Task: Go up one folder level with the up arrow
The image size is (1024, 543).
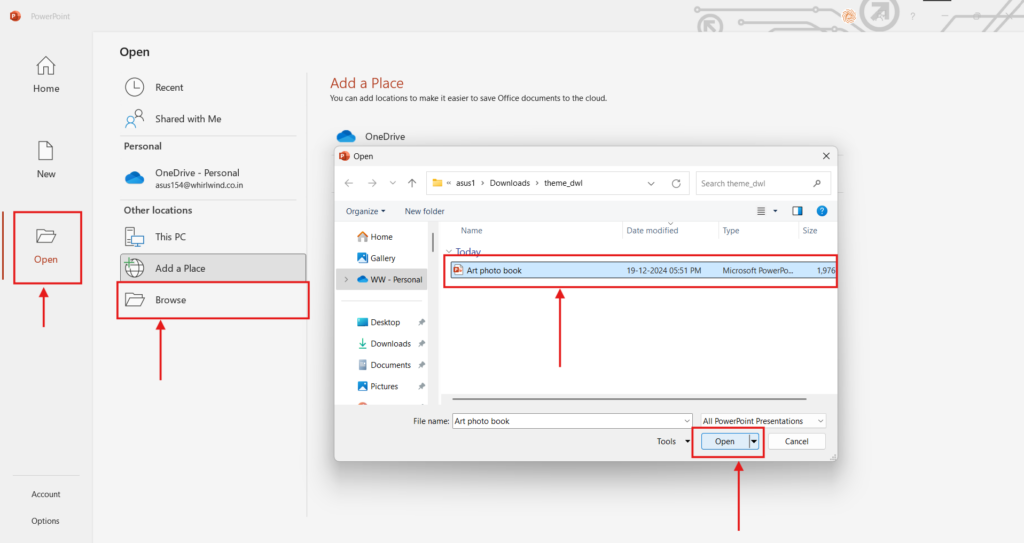Action: pos(412,184)
